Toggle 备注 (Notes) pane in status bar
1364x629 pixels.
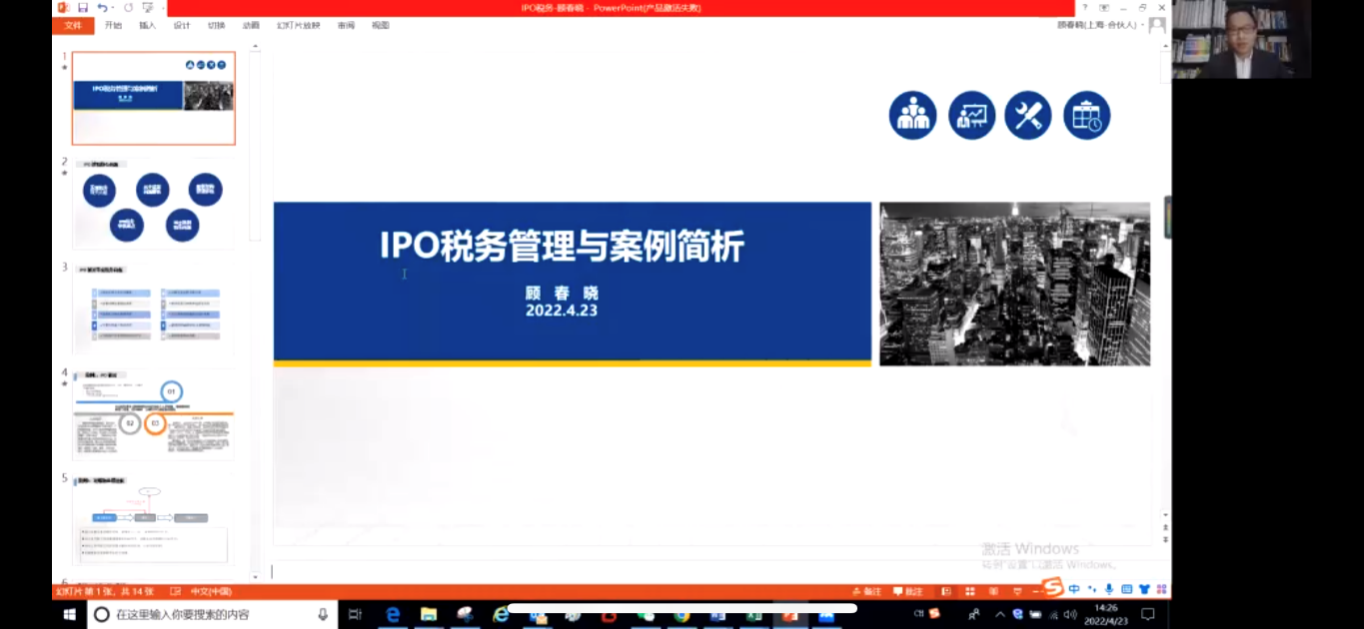pos(866,590)
